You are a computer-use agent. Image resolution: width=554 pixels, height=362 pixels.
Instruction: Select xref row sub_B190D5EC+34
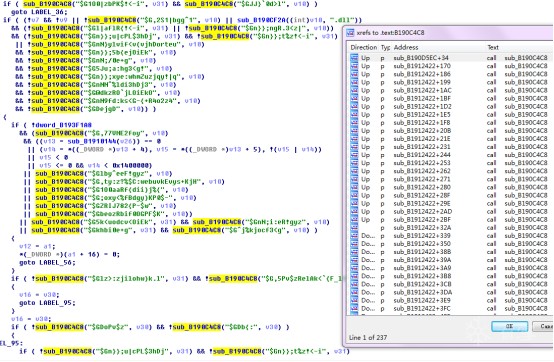click(x=452, y=58)
